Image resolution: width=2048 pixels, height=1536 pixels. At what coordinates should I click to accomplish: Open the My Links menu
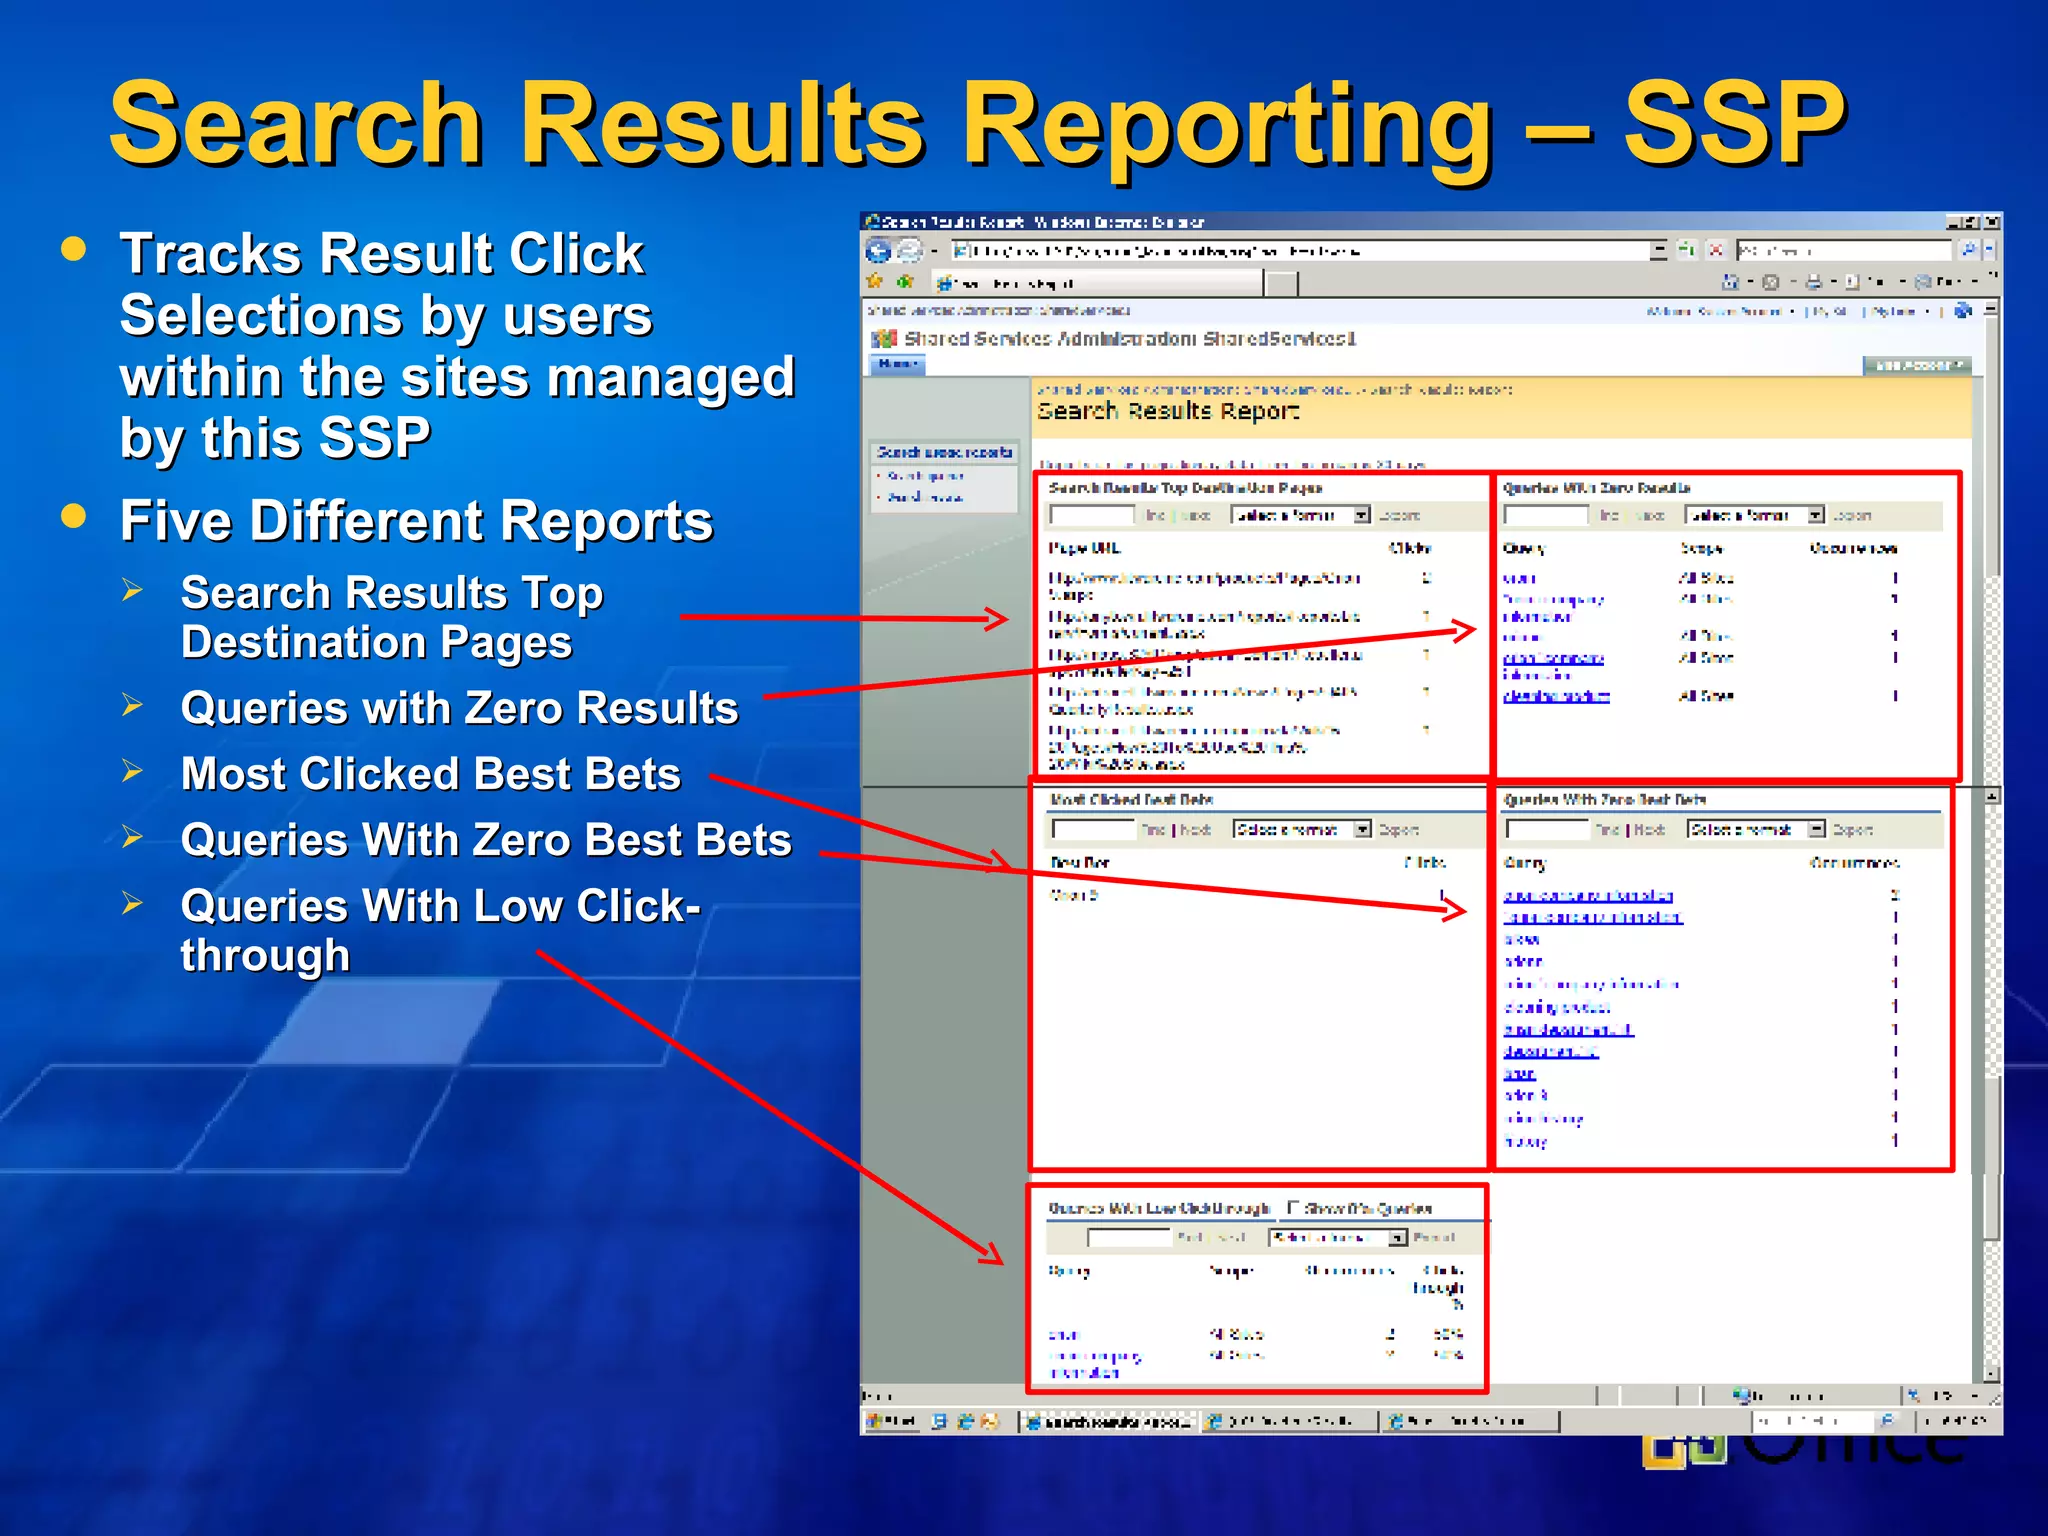coord(1899,312)
